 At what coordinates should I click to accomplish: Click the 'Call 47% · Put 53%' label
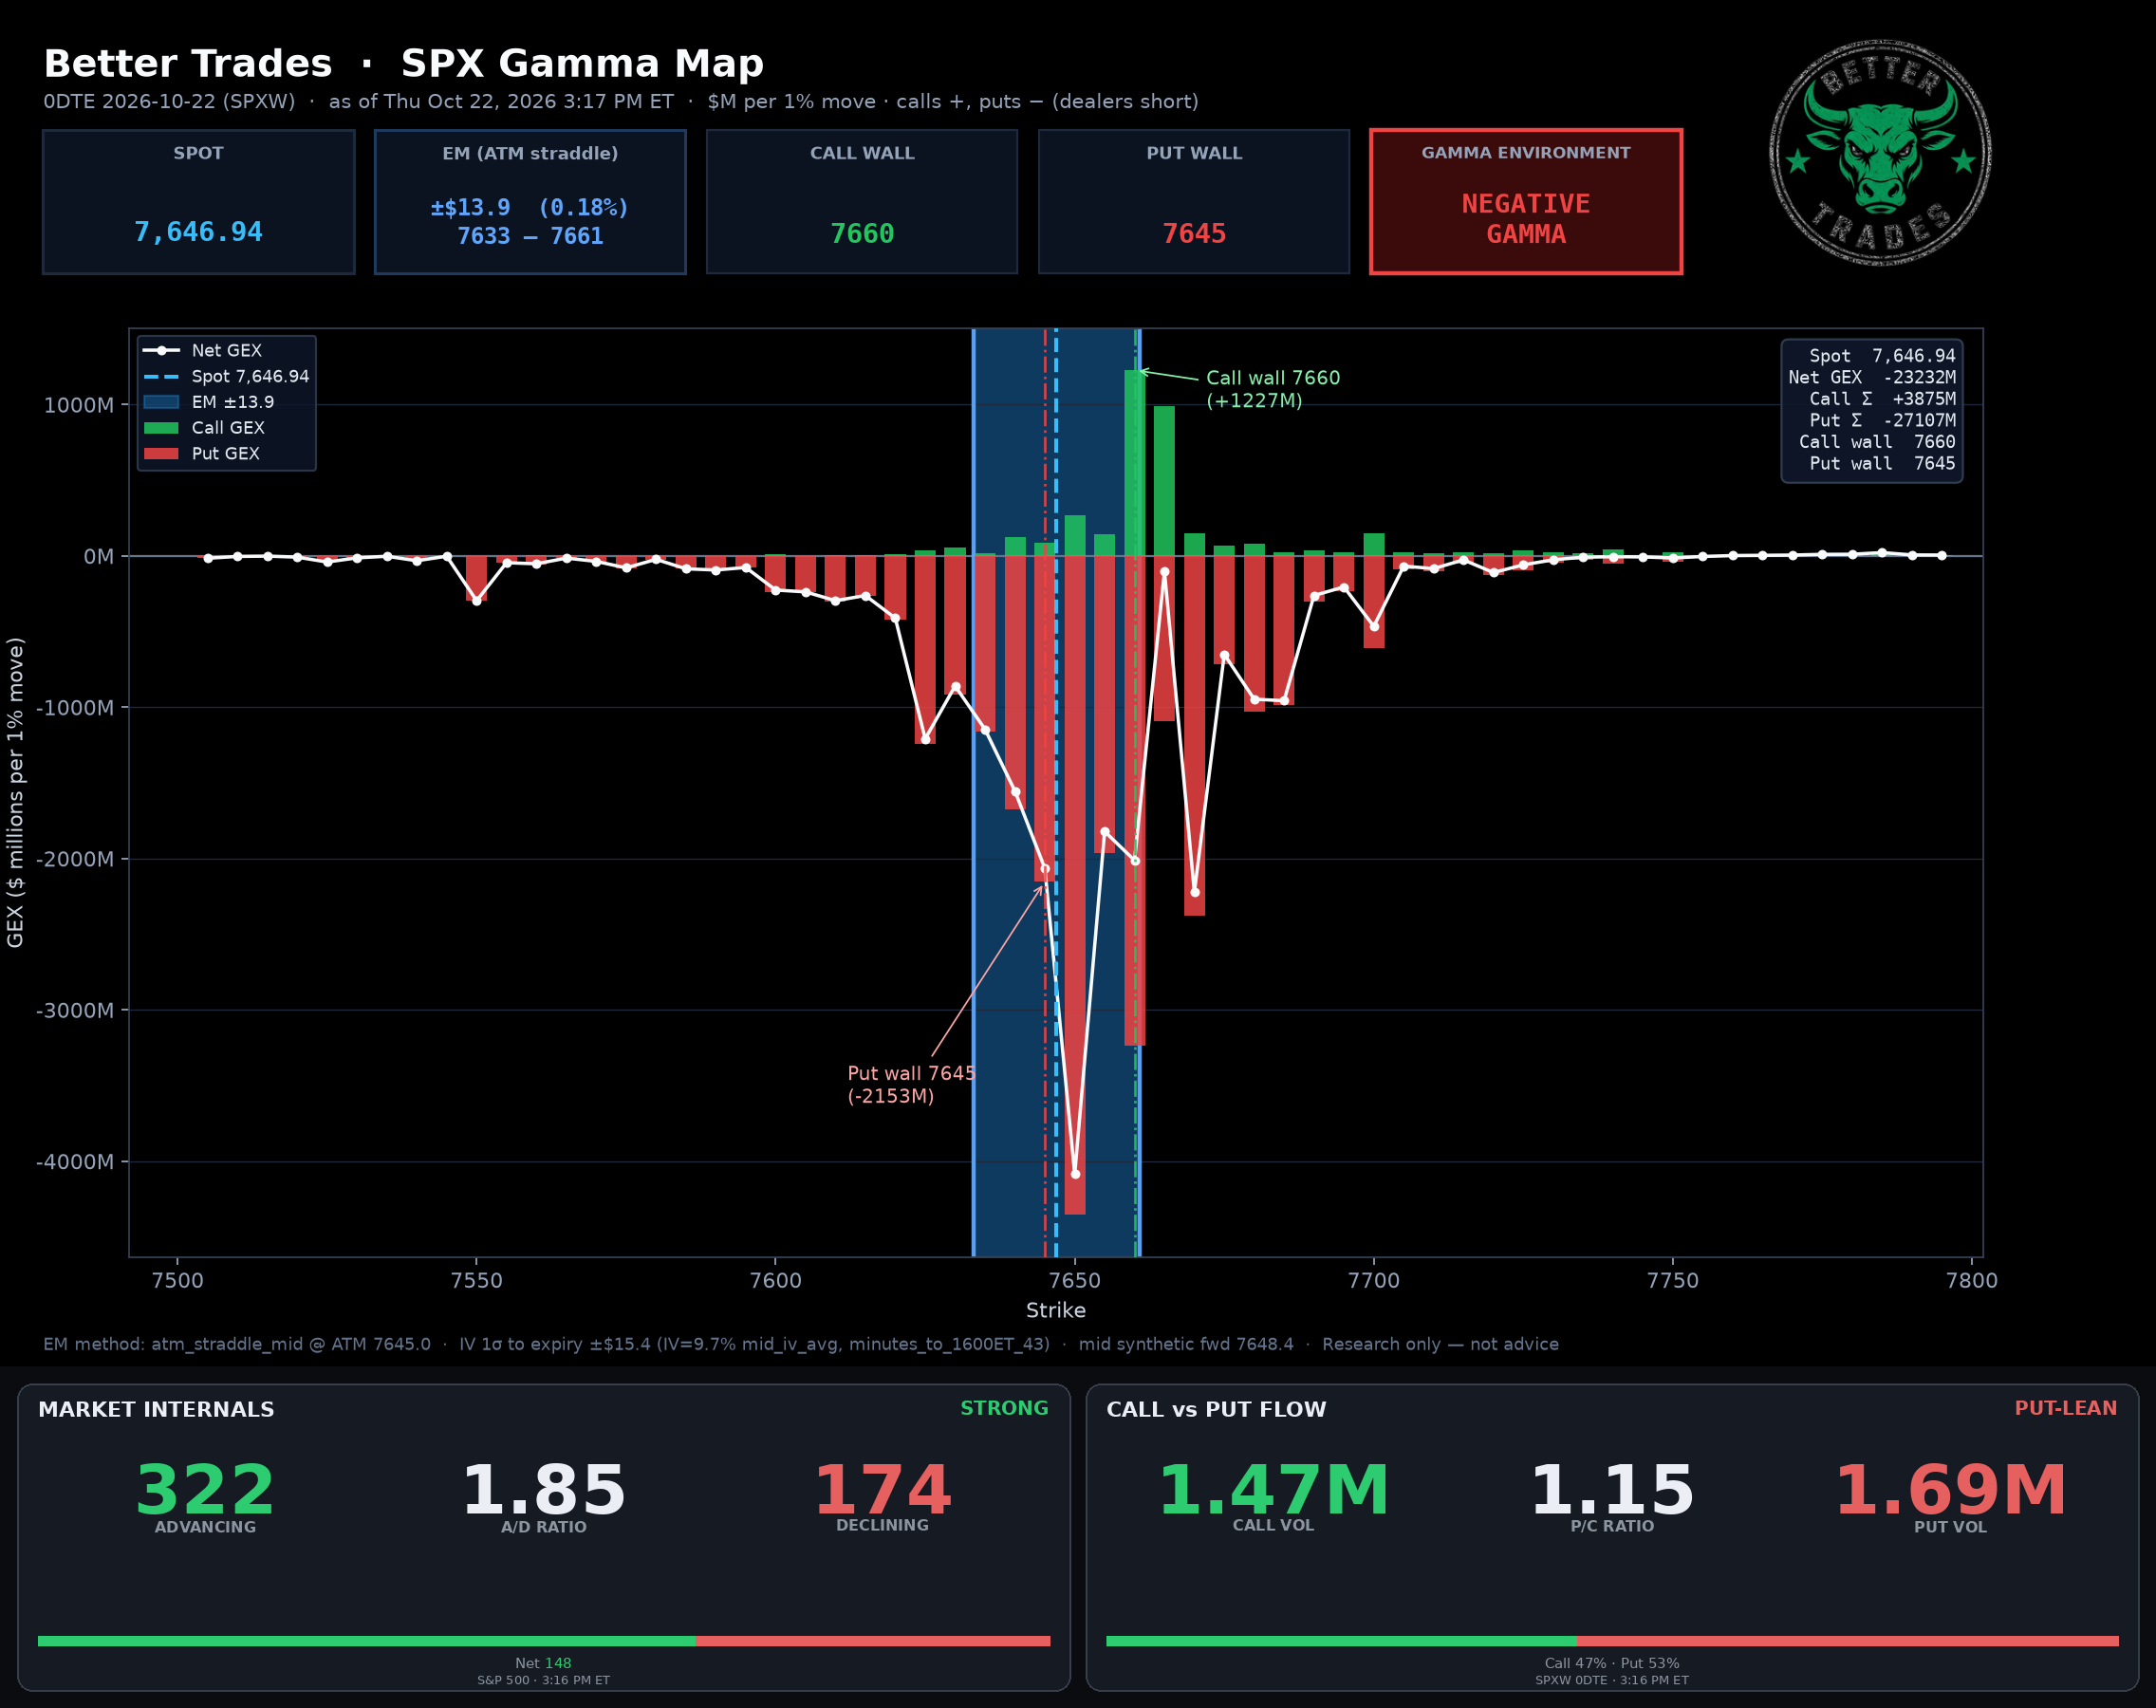tap(1612, 1663)
